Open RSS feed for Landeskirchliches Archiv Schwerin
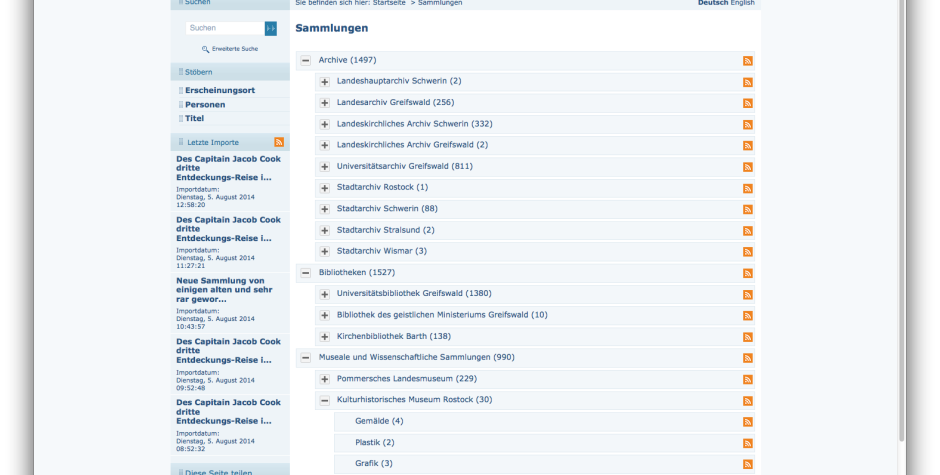The height and width of the screenshot is (475, 940). [x=748, y=125]
